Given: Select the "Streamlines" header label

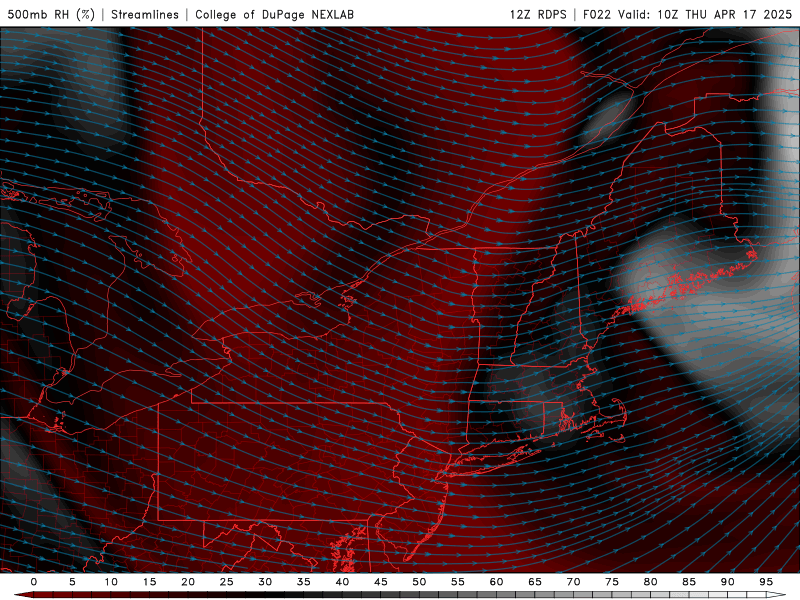Looking at the screenshot, I should pos(145,14).
